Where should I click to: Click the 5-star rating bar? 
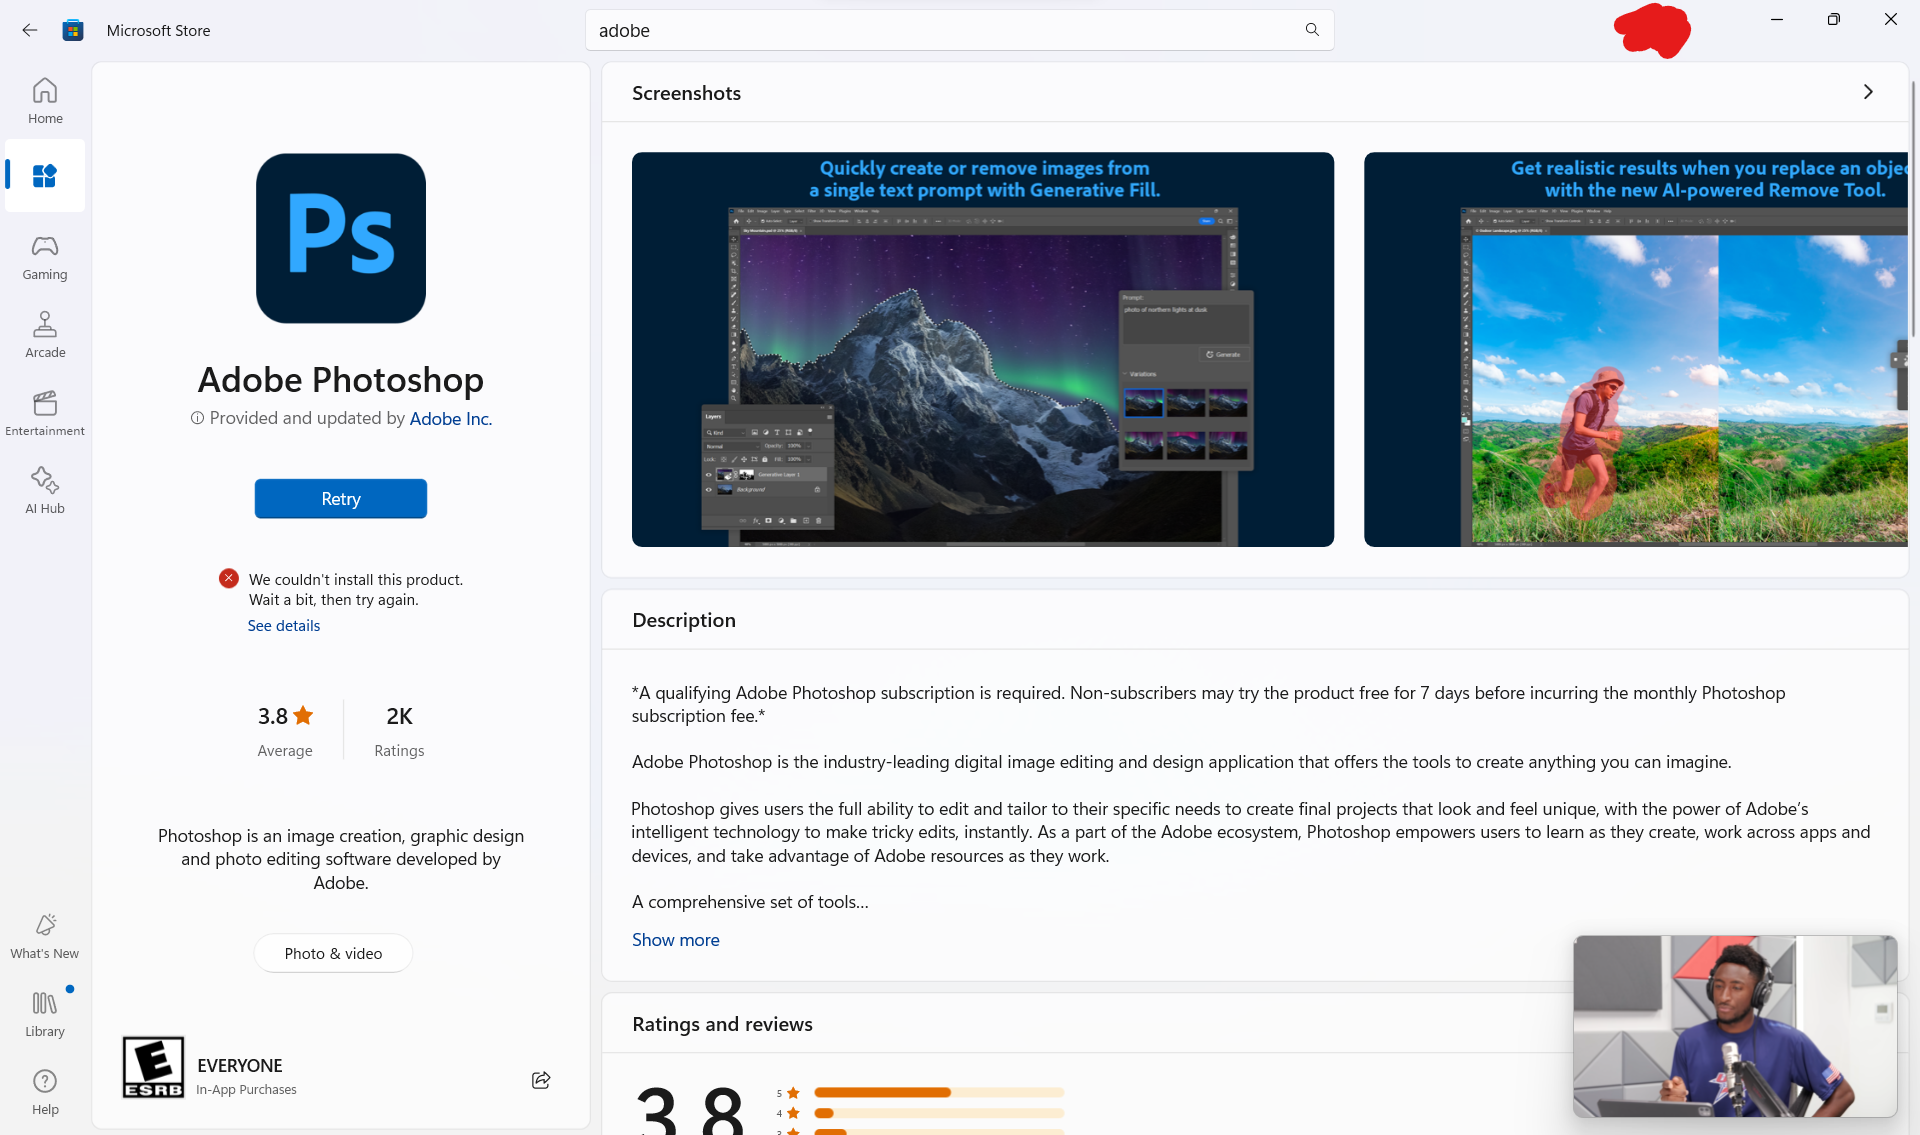tap(939, 1092)
